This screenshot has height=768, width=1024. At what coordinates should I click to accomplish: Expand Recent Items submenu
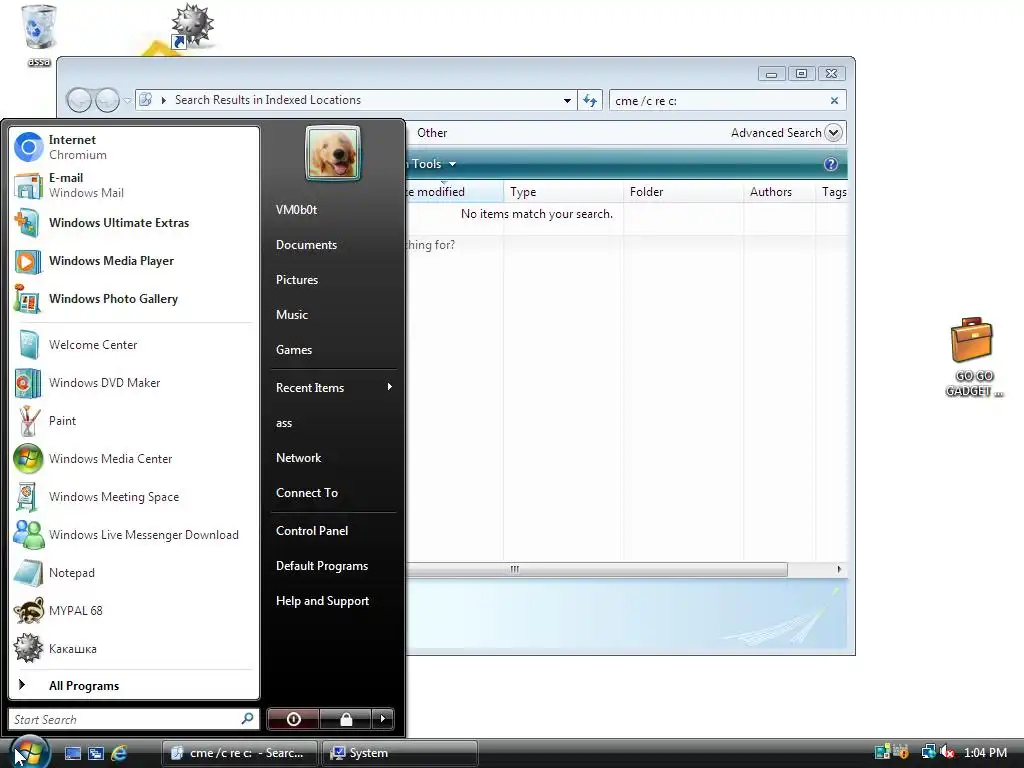coord(334,387)
